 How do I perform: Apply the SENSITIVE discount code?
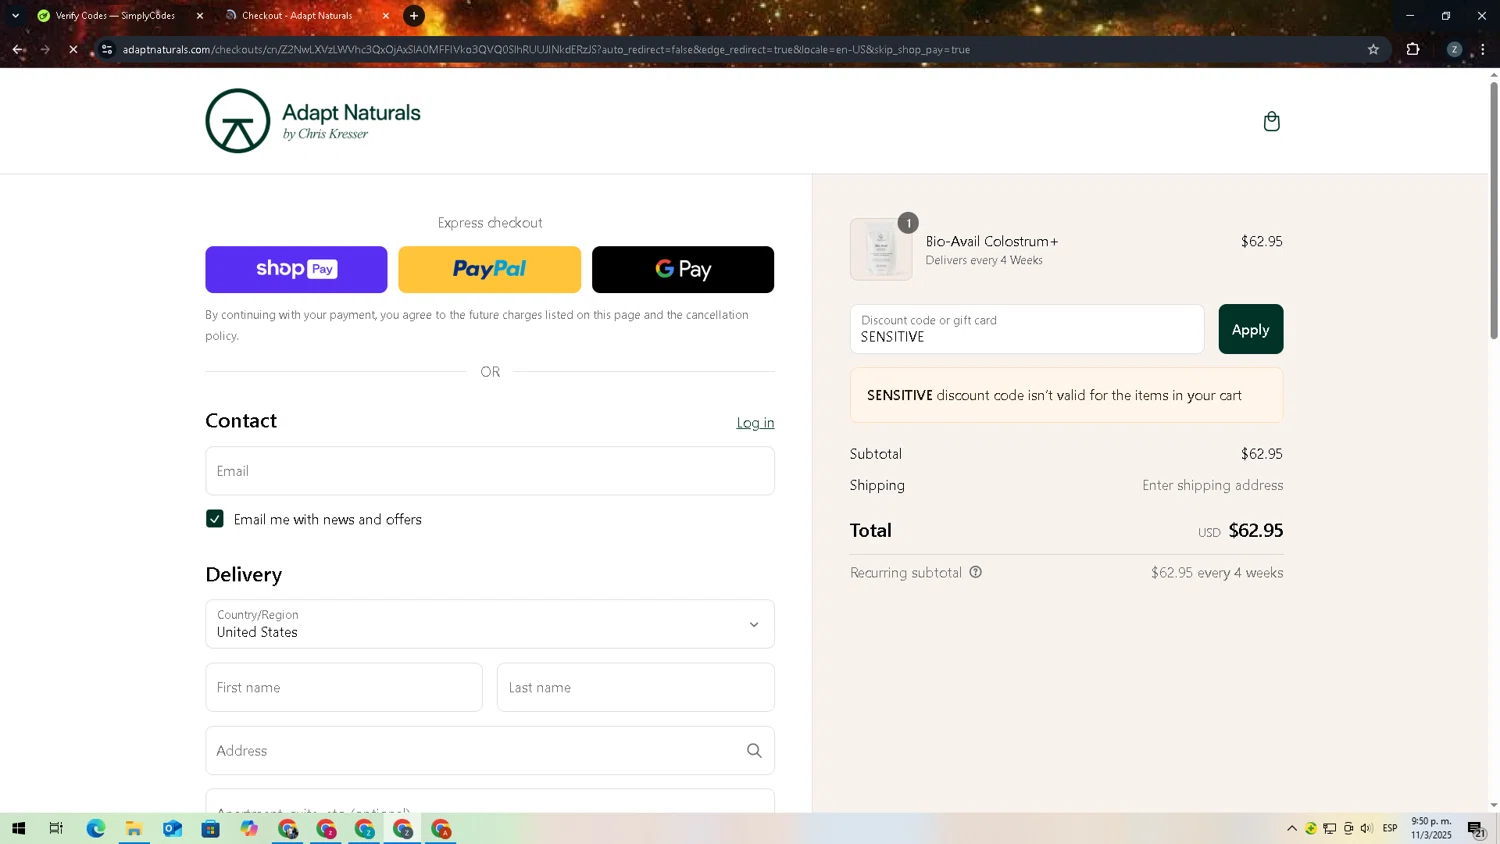pyautogui.click(x=1250, y=329)
